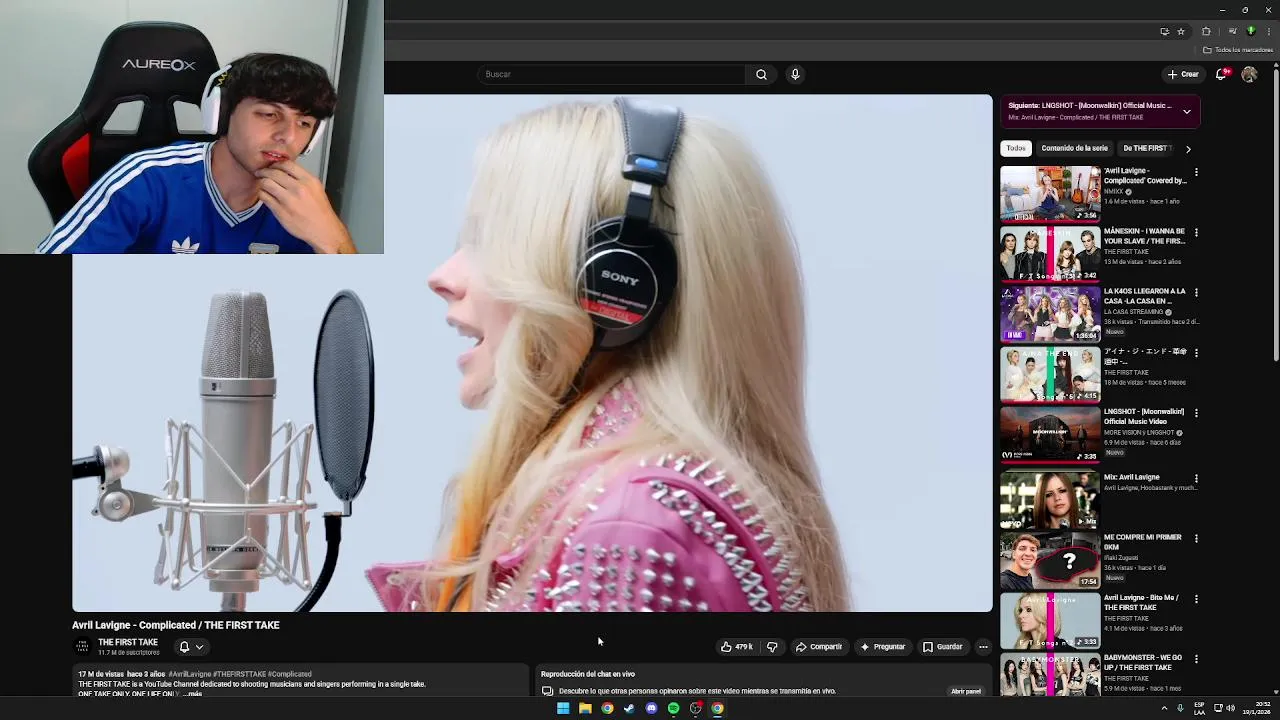This screenshot has height=720, width=1280.
Task: Like the video (479 k)
Action: [x=737, y=647]
